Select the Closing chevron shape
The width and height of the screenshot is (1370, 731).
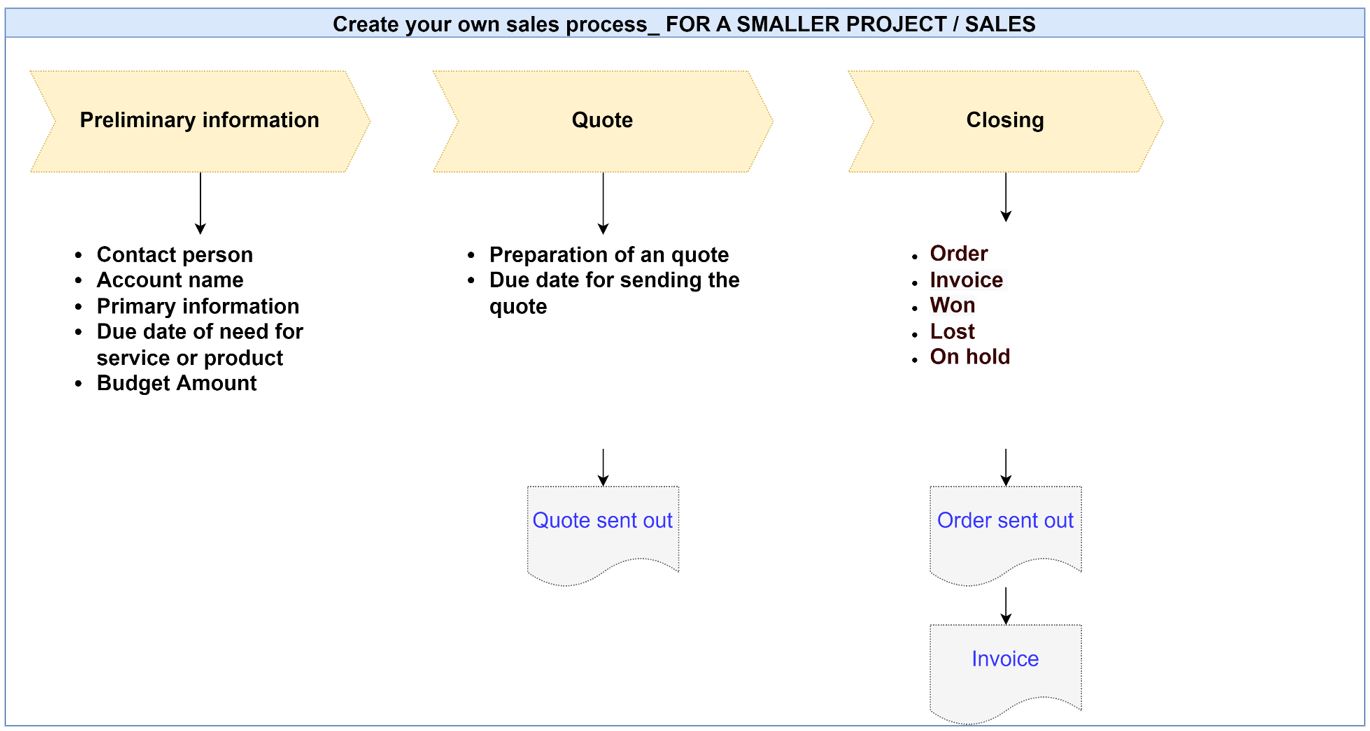pyautogui.click(x=1005, y=121)
